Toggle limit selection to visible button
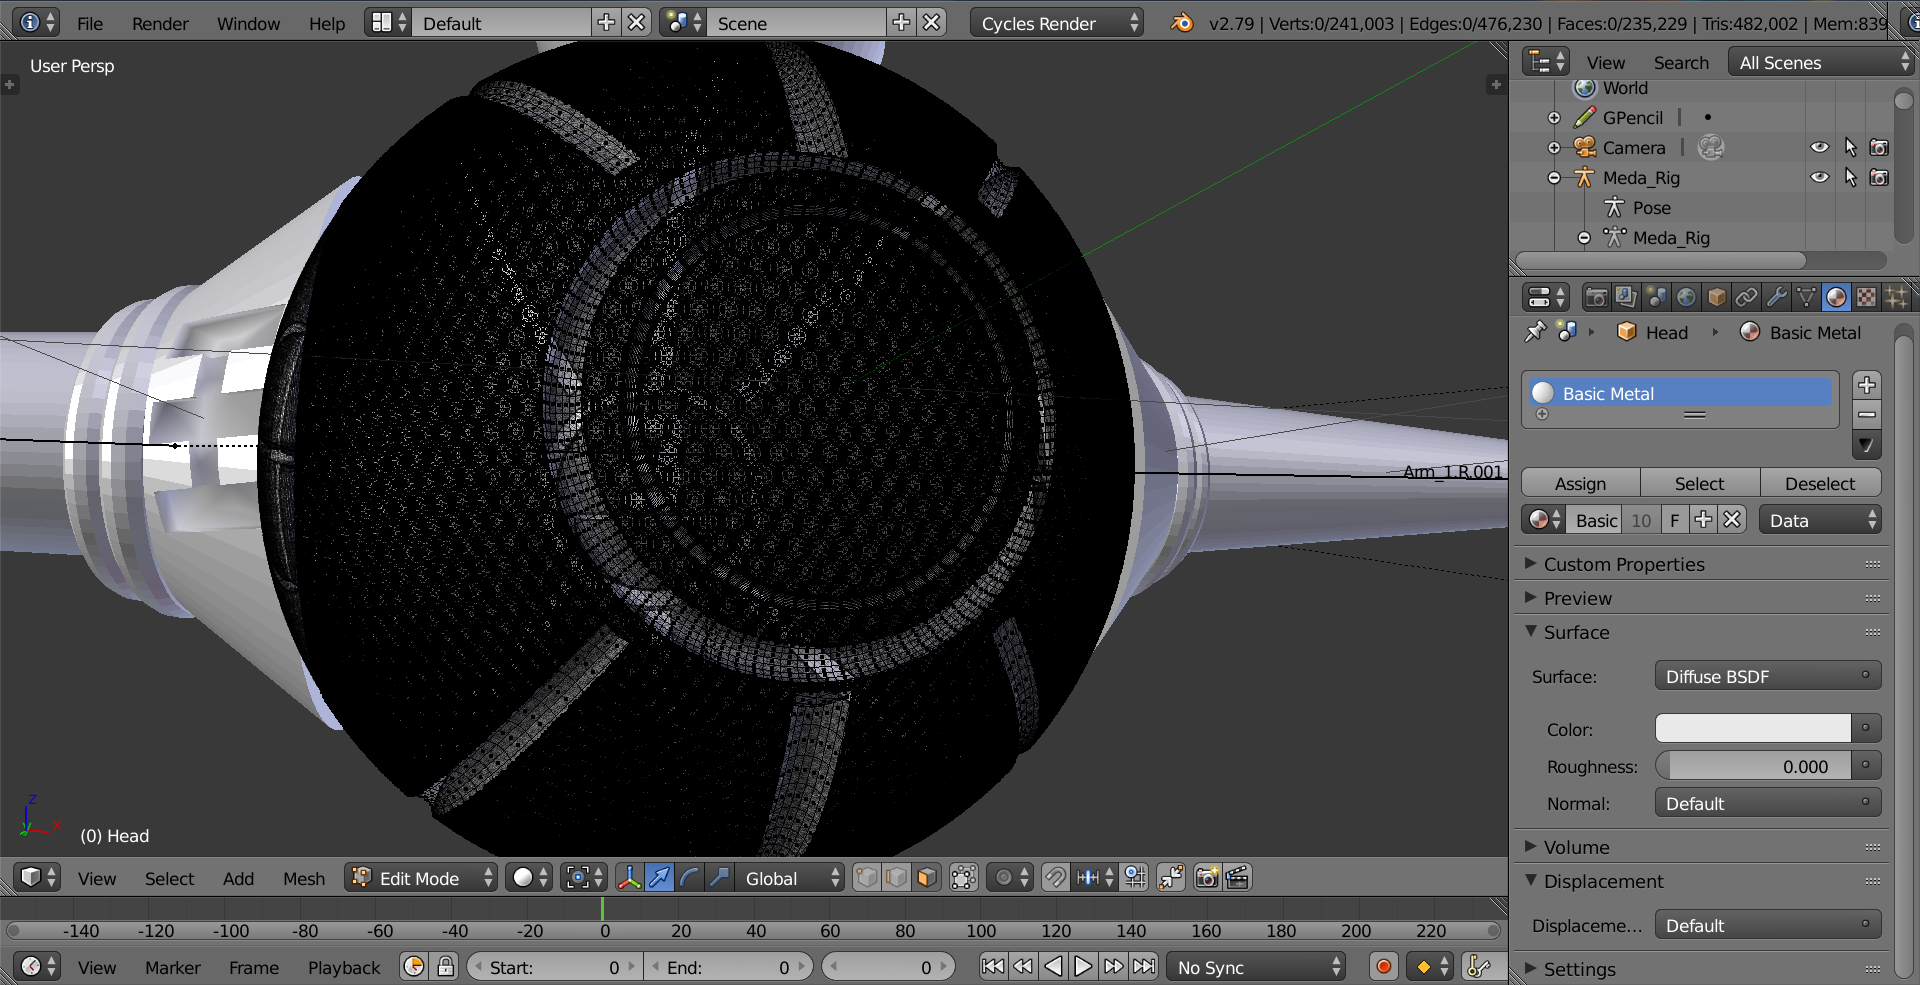Viewport: 1920px width, 985px height. 963,878
